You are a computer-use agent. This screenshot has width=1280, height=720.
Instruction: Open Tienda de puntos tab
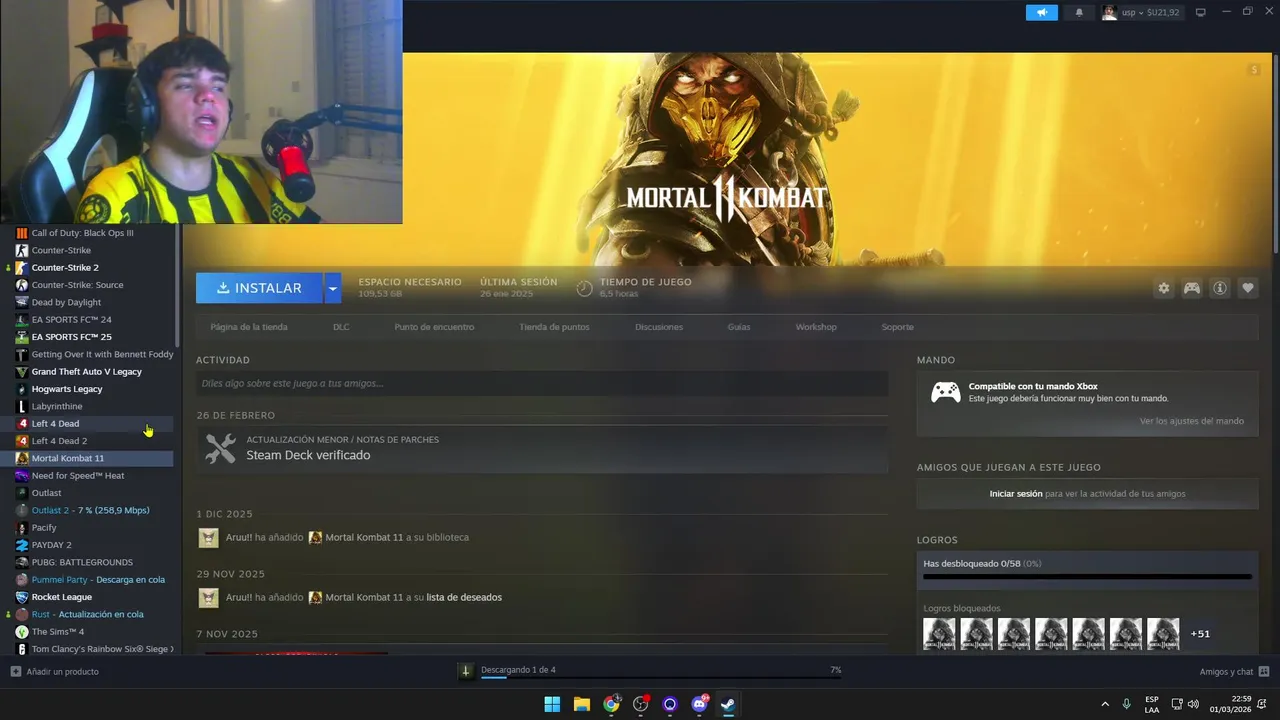554,327
